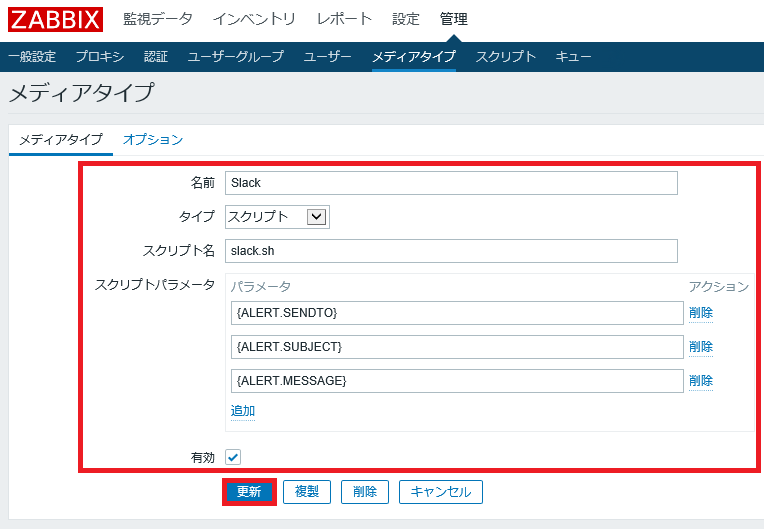The height and width of the screenshot is (529, 764).
Task: Go to ユーザーグループ submenu
Action: (236, 57)
